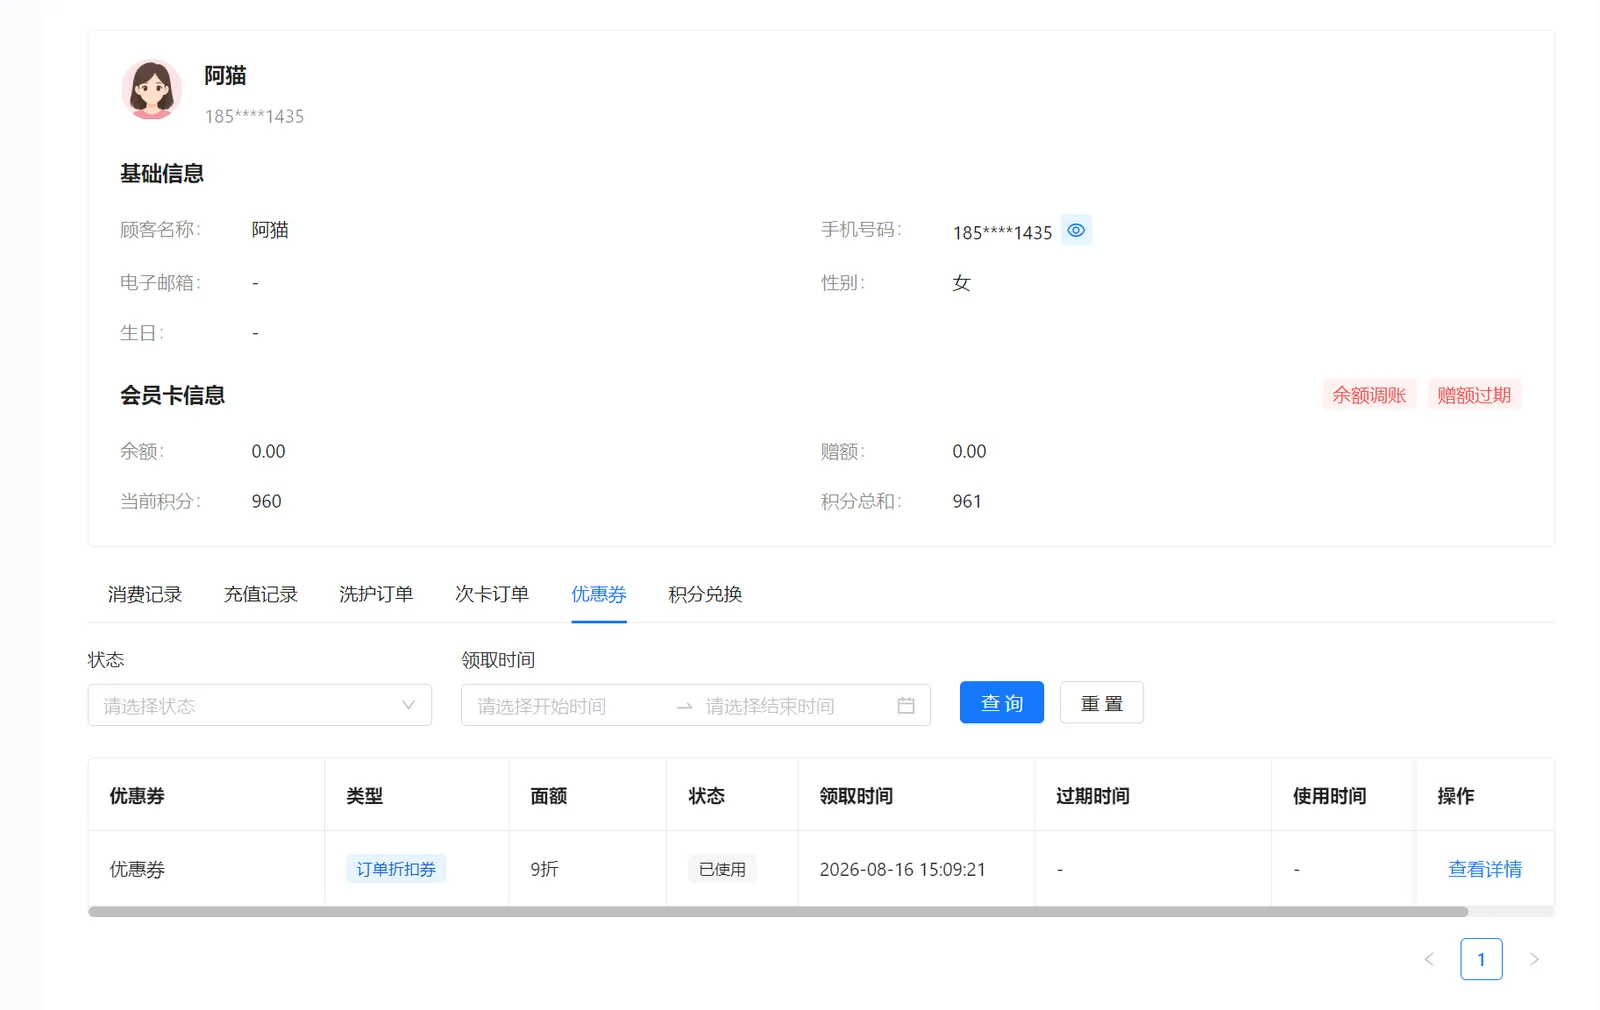Click the 阿猫 customer avatar
Screen dimensions: 1600x1010
click(x=151, y=89)
